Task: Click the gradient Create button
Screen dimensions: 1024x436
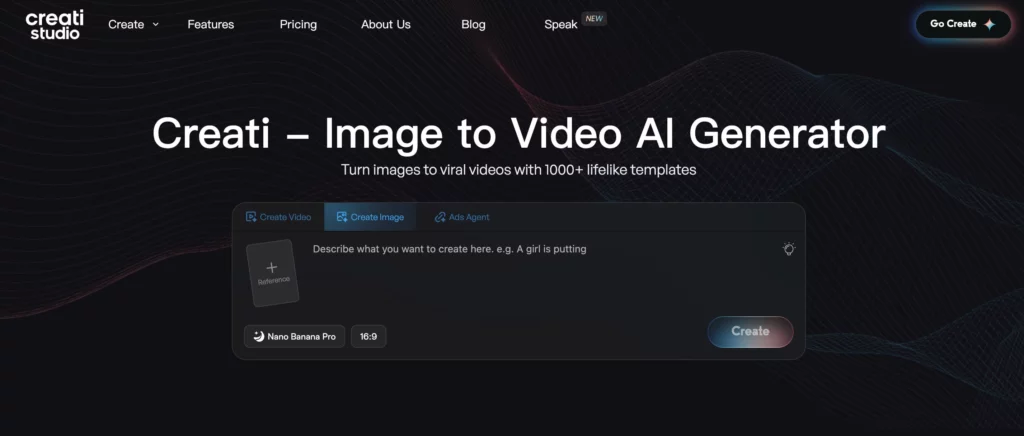Action: coord(750,332)
